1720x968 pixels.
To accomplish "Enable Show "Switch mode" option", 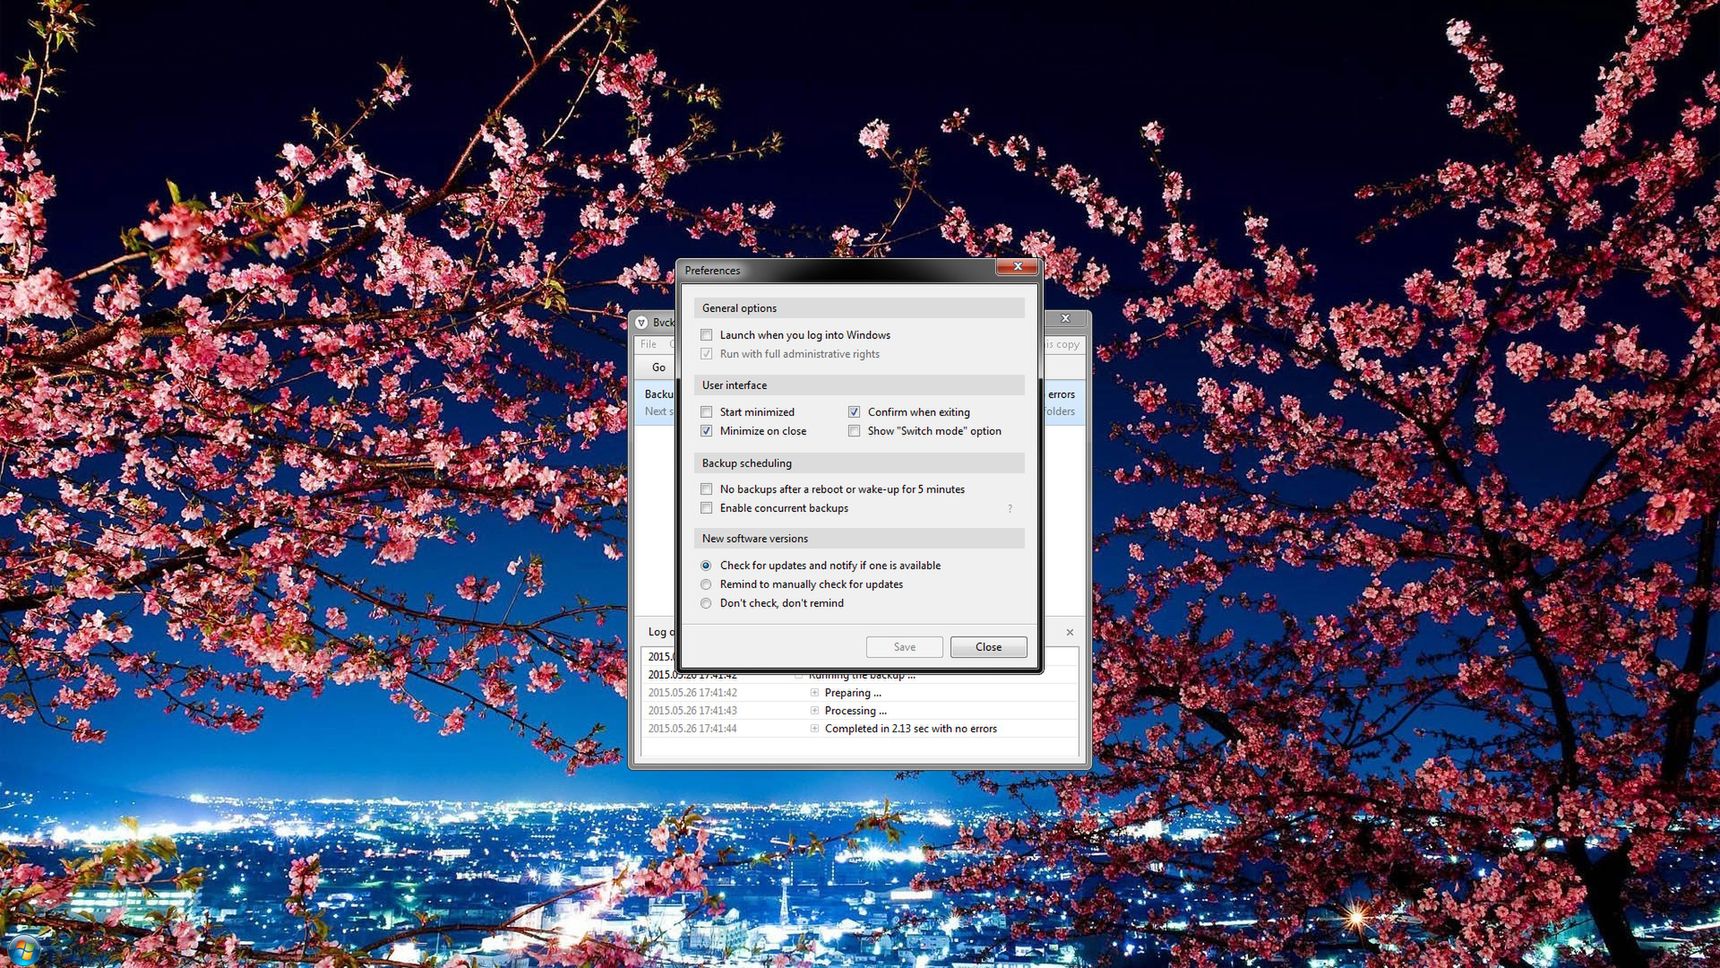I will point(854,431).
